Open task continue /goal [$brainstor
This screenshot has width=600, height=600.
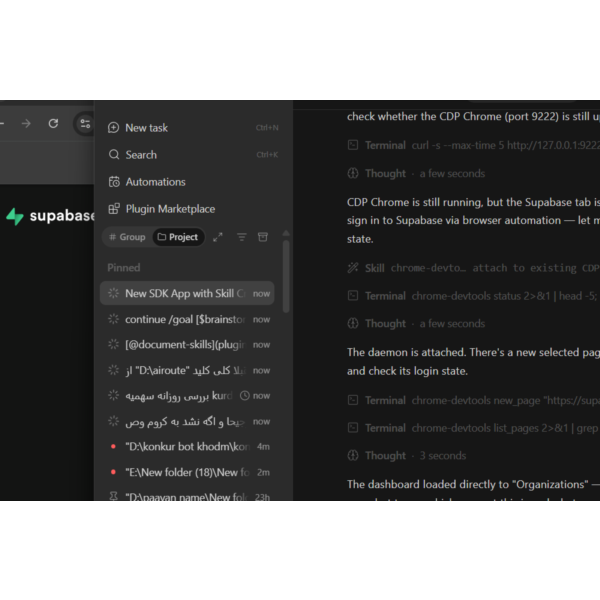click(187, 319)
